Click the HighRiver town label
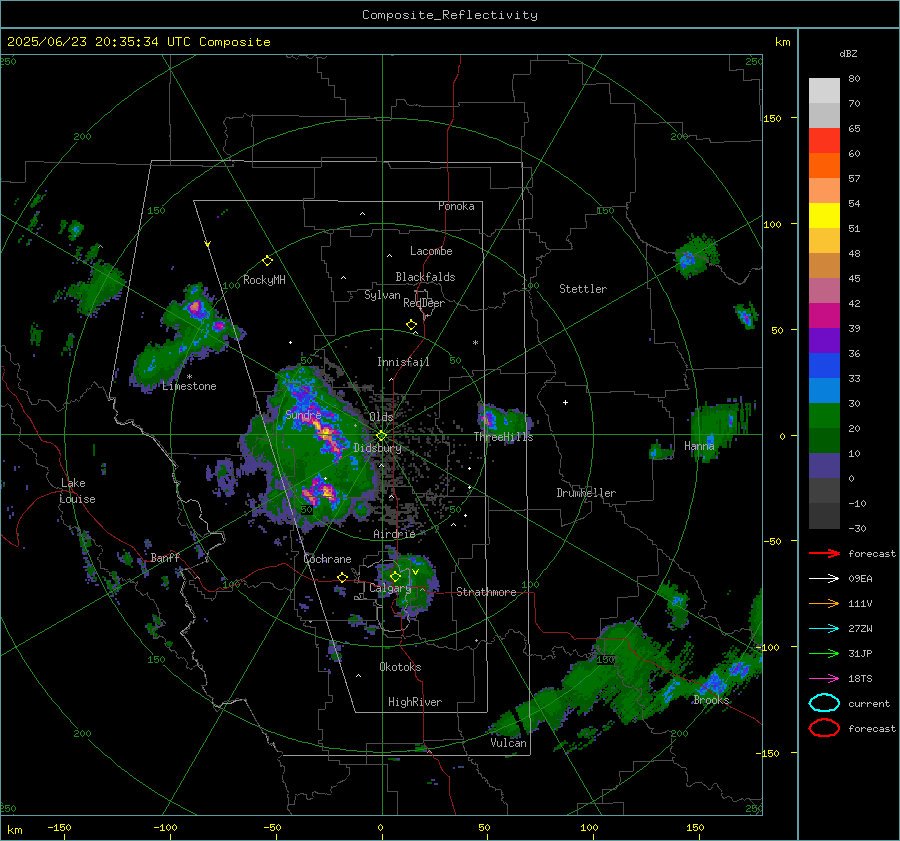The width and height of the screenshot is (900, 841). 415,702
